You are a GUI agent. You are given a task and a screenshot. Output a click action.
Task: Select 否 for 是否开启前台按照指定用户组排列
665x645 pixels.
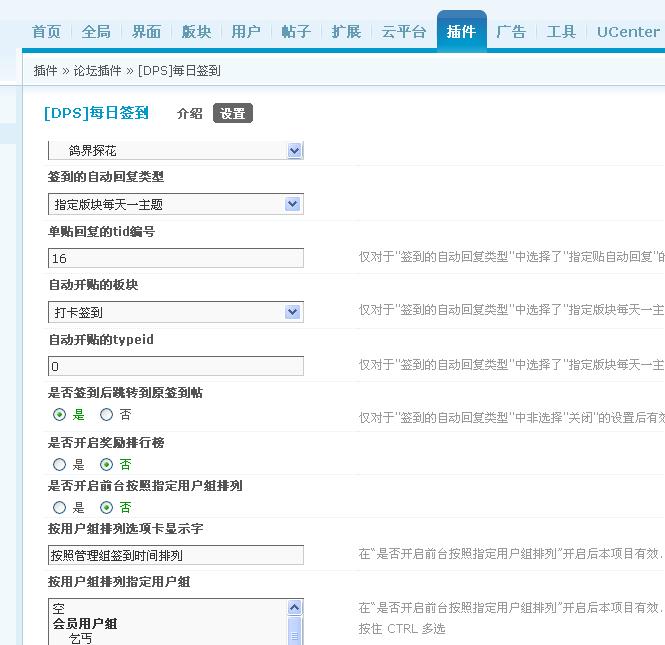pos(106,508)
